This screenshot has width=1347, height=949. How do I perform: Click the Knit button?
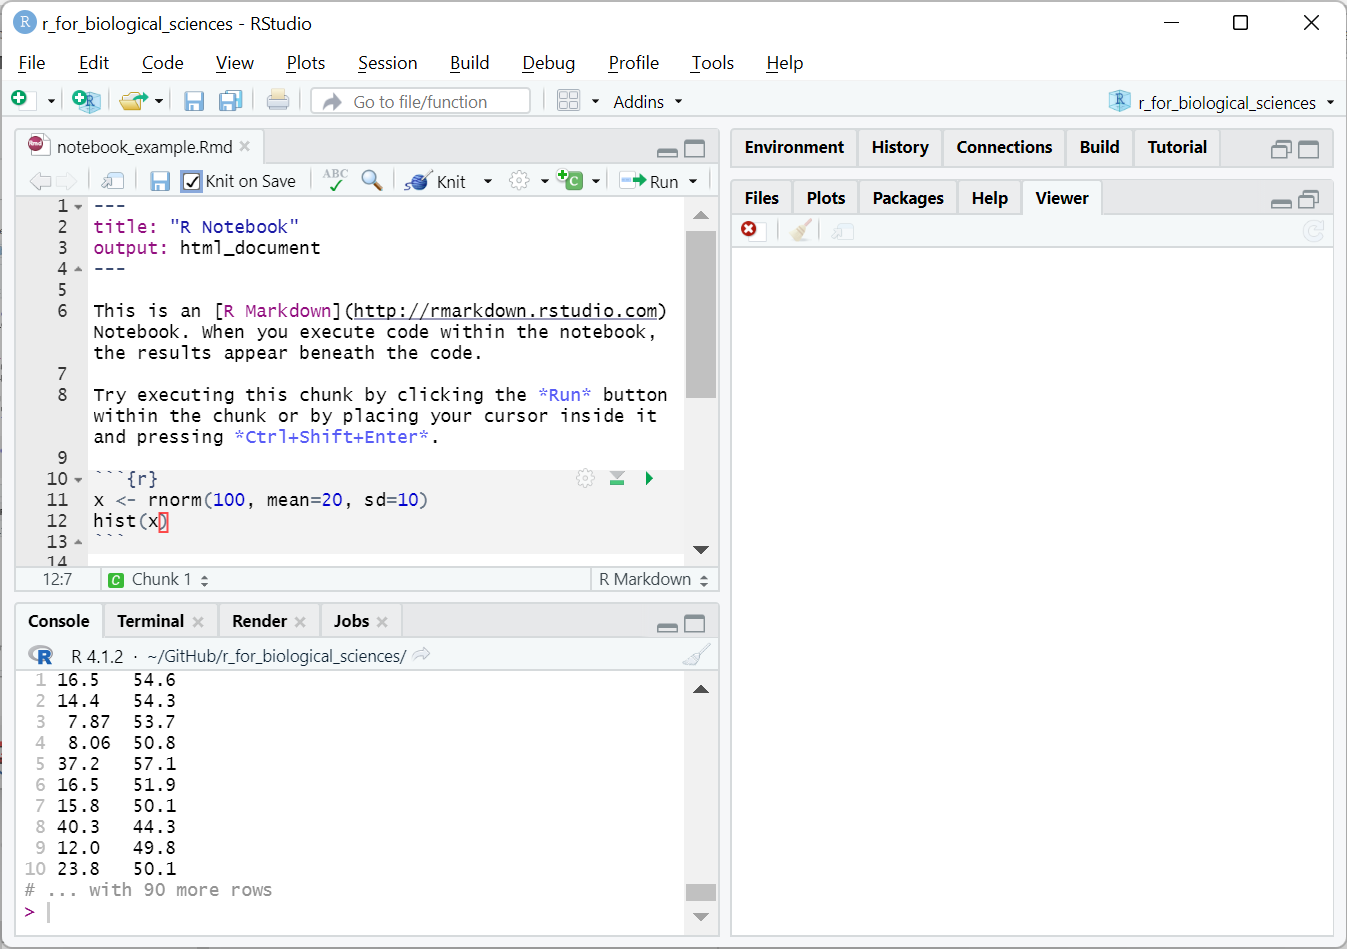(438, 181)
